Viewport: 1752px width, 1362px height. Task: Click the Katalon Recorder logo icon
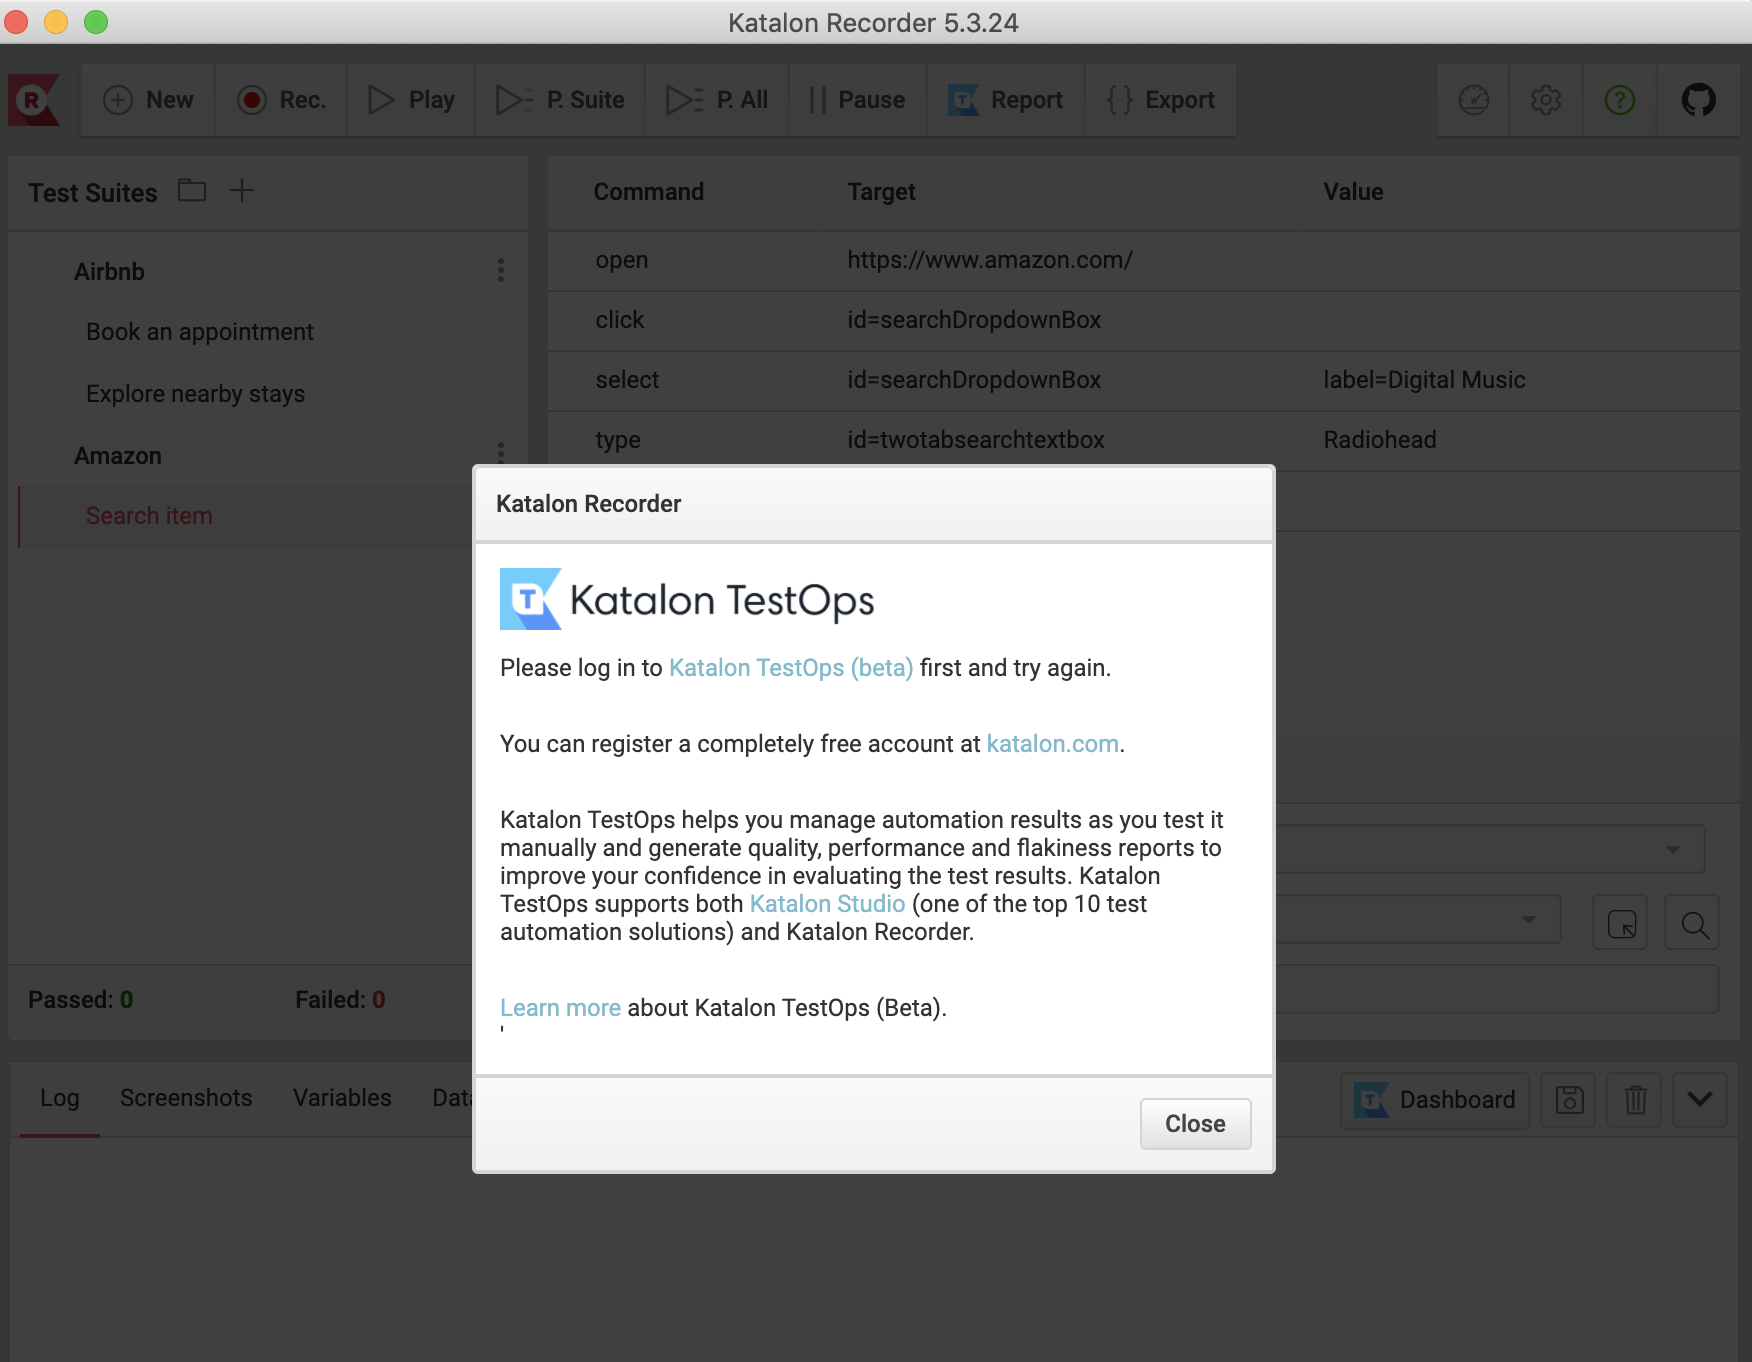point(34,100)
